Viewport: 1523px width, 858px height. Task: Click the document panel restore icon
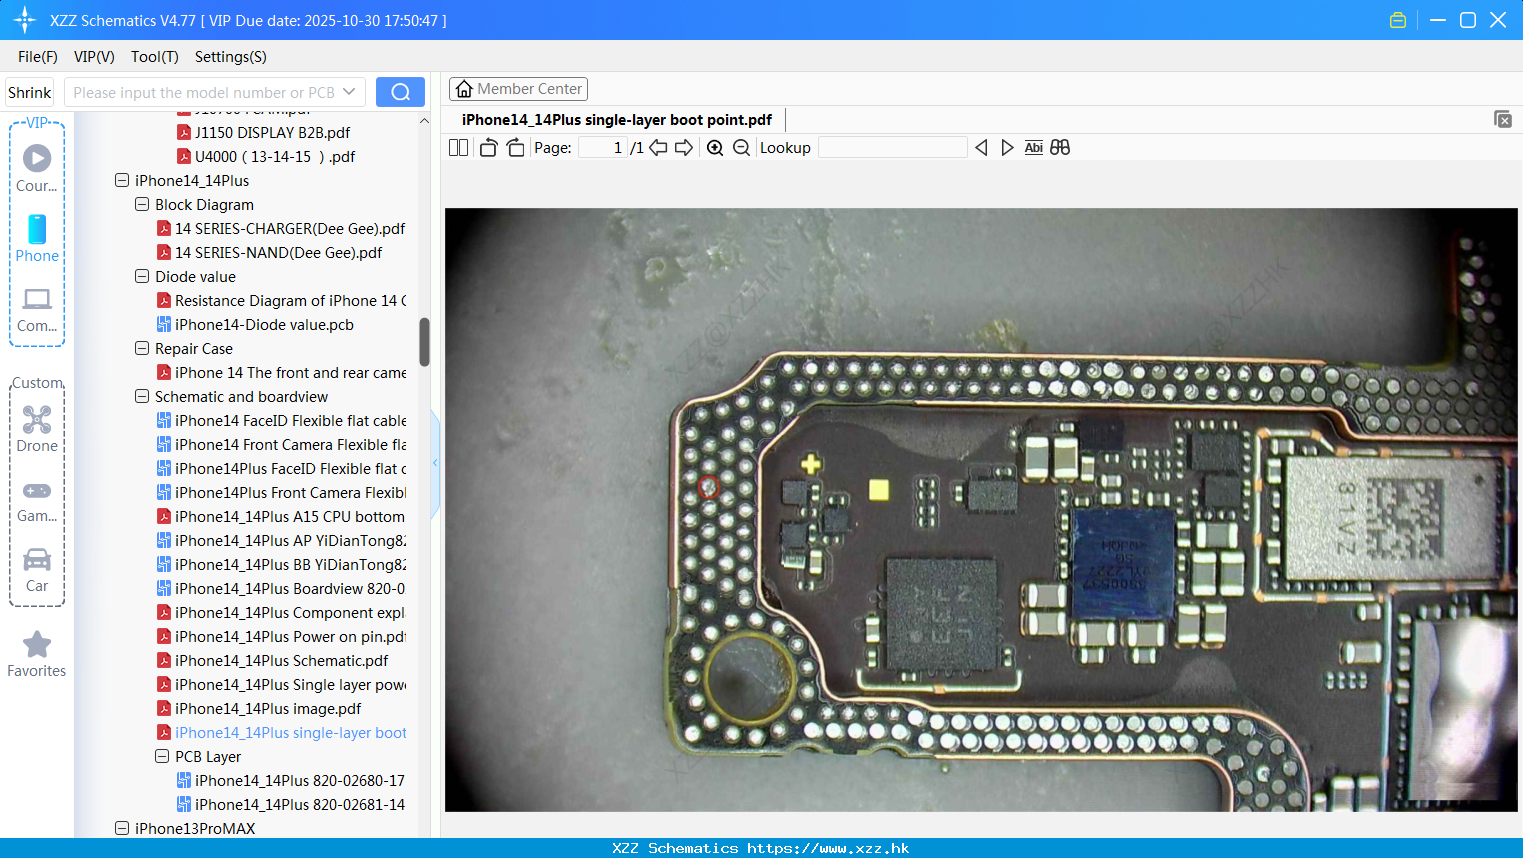click(x=1503, y=119)
